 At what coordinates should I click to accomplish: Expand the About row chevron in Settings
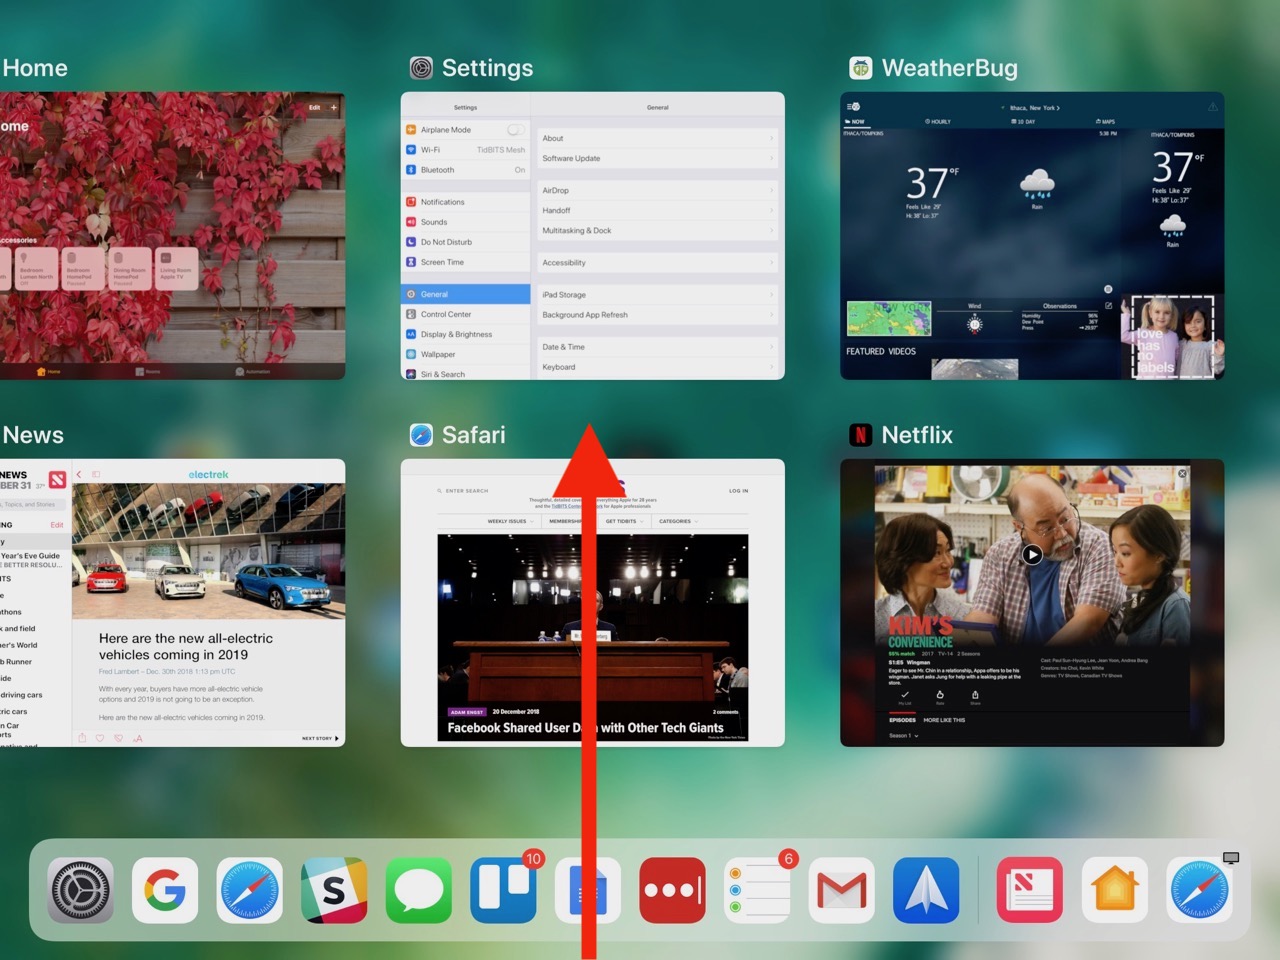point(772,138)
